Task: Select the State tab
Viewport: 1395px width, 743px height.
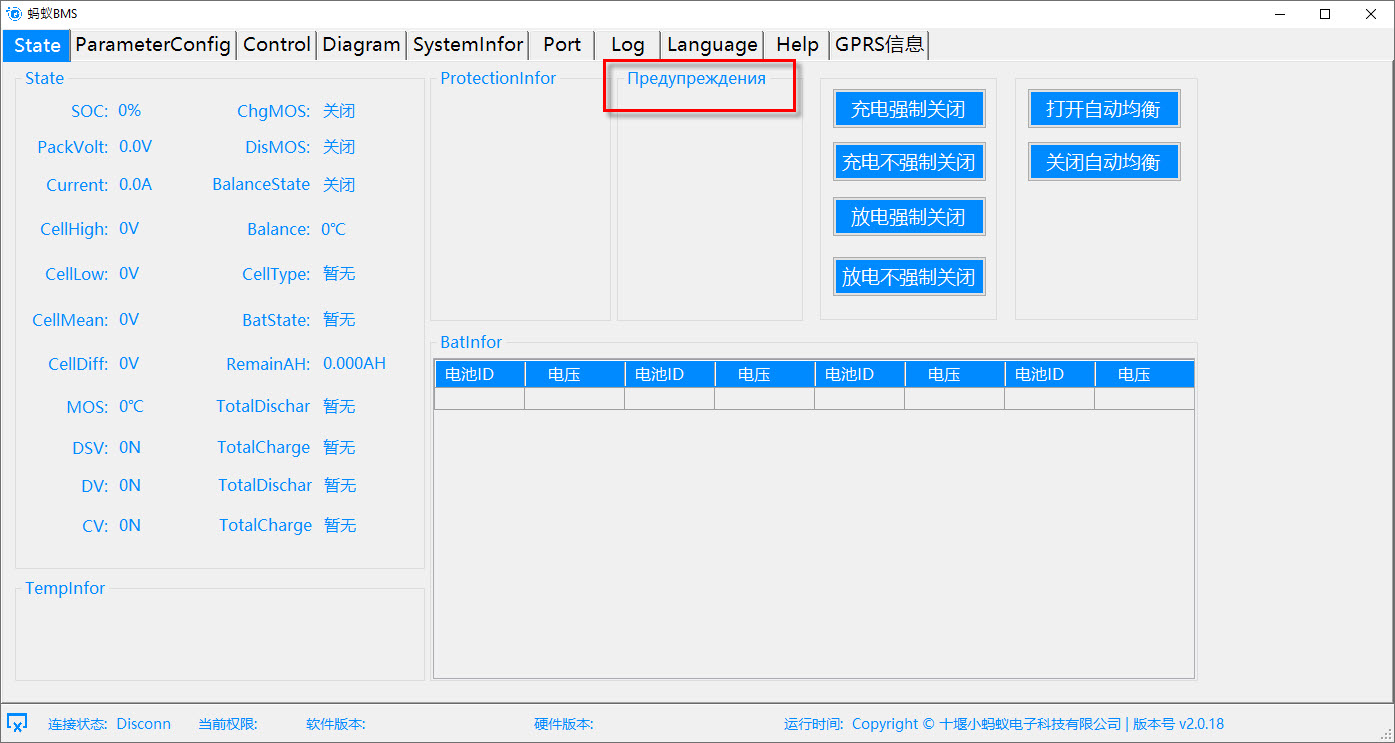Action: coord(37,45)
